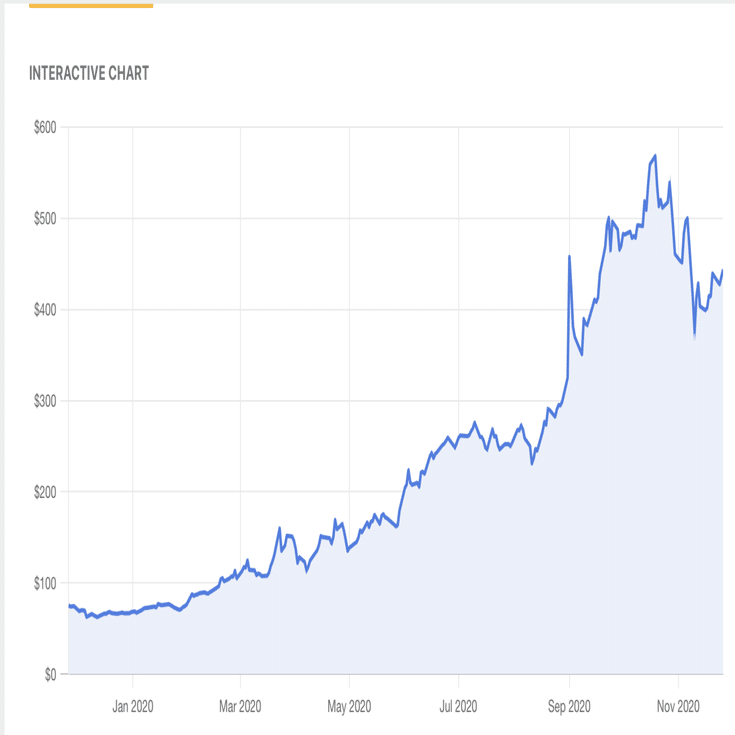This screenshot has width=735, height=735.
Task: Click the leftmost start of the price line
Action: tap(69, 605)
